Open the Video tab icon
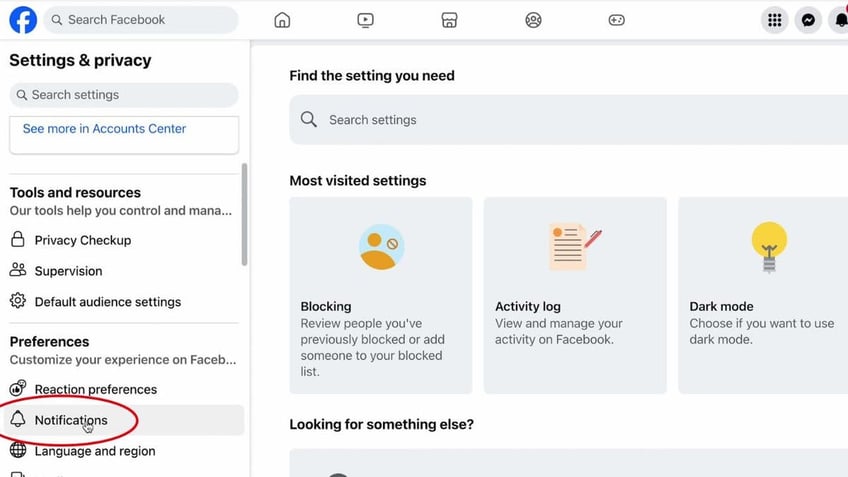This screenshot has width=848, height=477. (366, 20)
